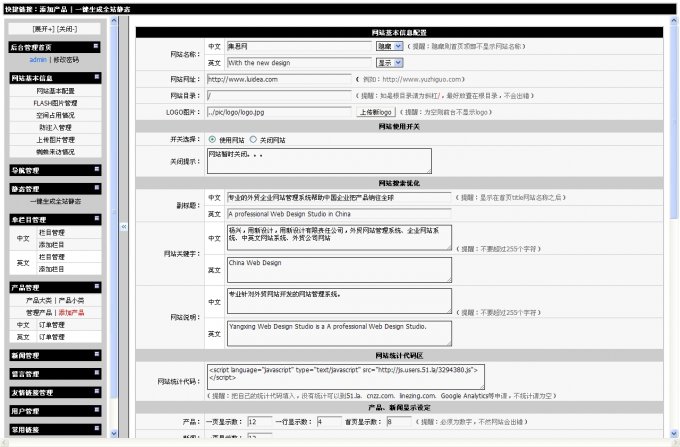680x447 pixels.
Task: Toggle the square icon on the 网站基本信息 header
Action: [x=96, y=76]
